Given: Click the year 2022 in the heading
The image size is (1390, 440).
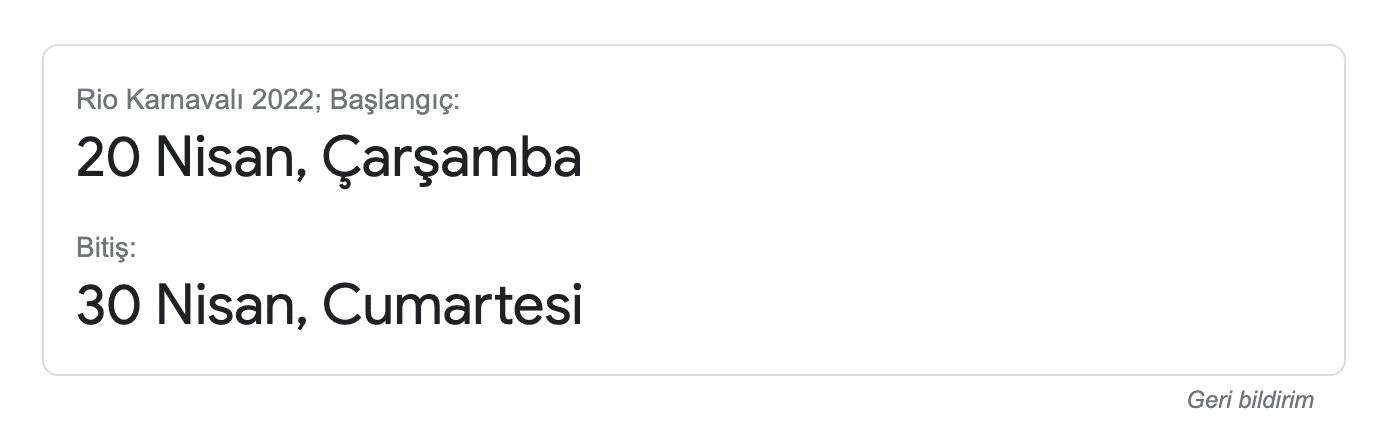Looking at the screenshot, I should click(283, 100).
